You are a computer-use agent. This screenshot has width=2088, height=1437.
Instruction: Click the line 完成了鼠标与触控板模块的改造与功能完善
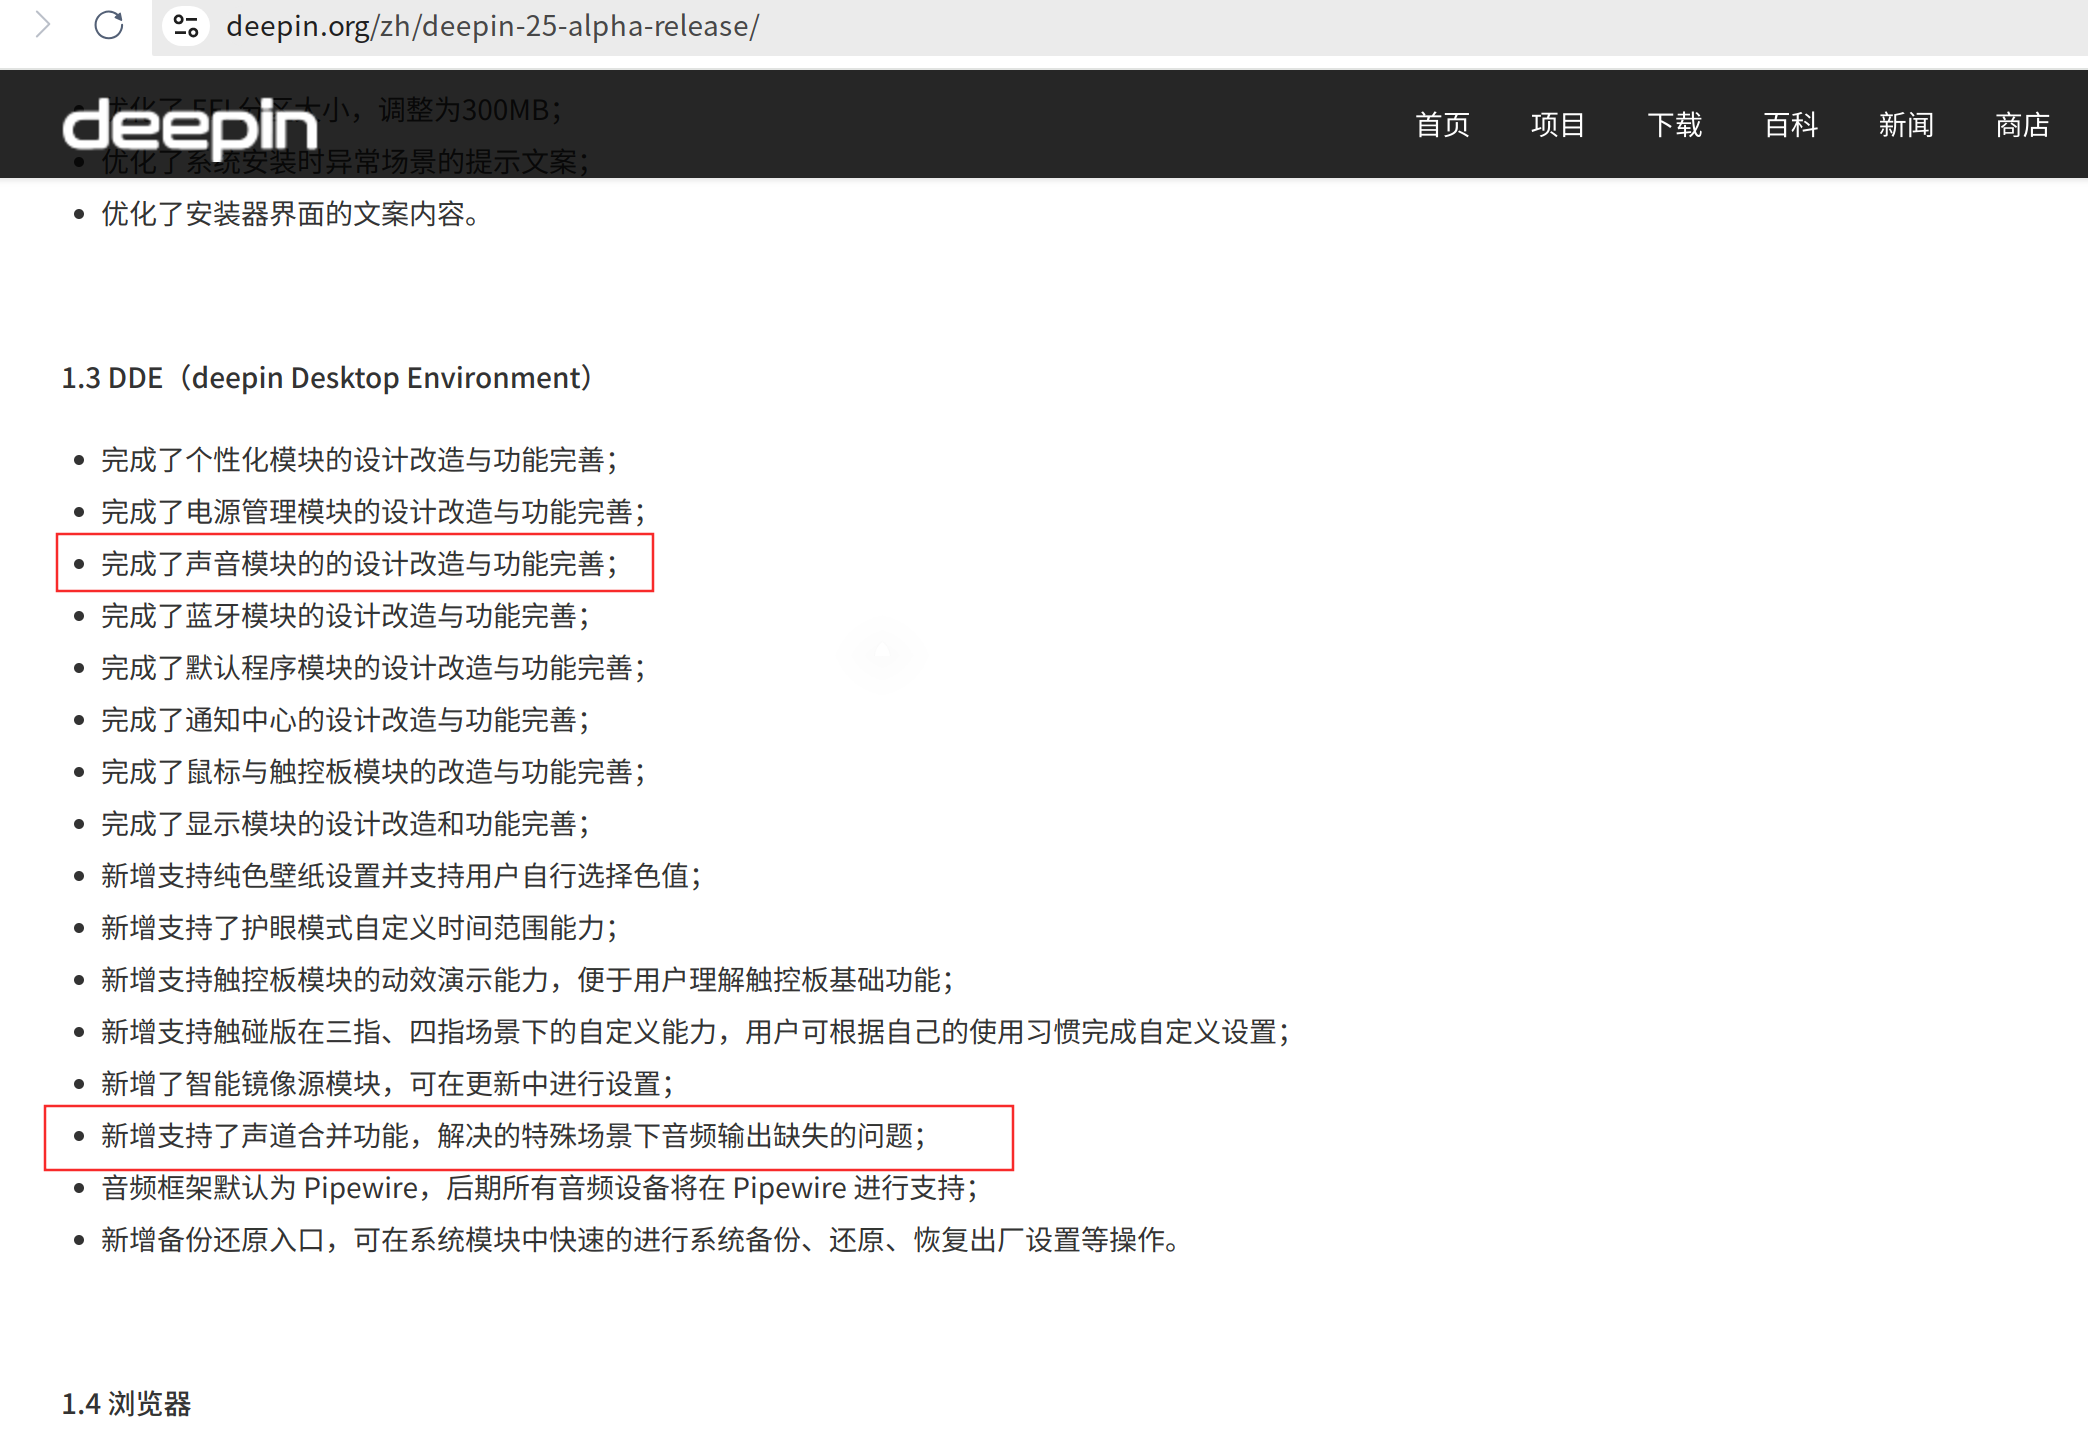pyautogui.click(x=374, y=772)
